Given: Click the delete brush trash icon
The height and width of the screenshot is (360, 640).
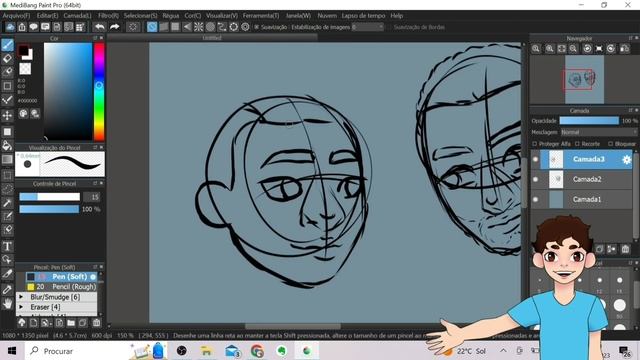Looking at the screenshot, I should (96, 323).
